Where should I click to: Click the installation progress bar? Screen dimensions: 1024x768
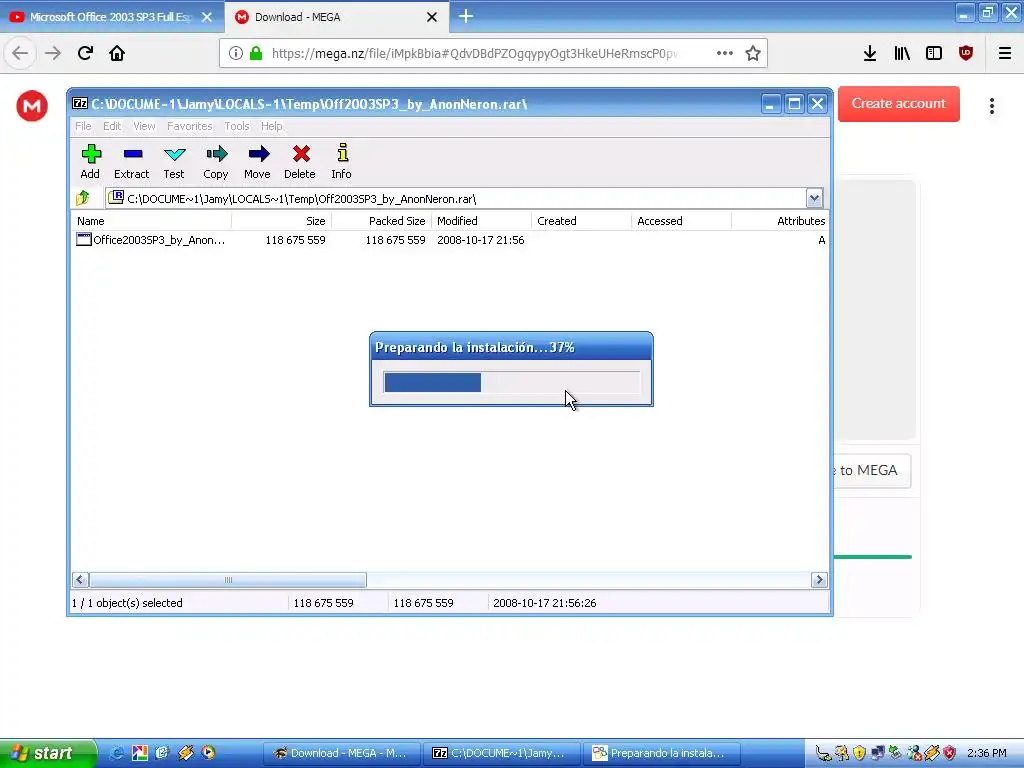click(512, 382)
